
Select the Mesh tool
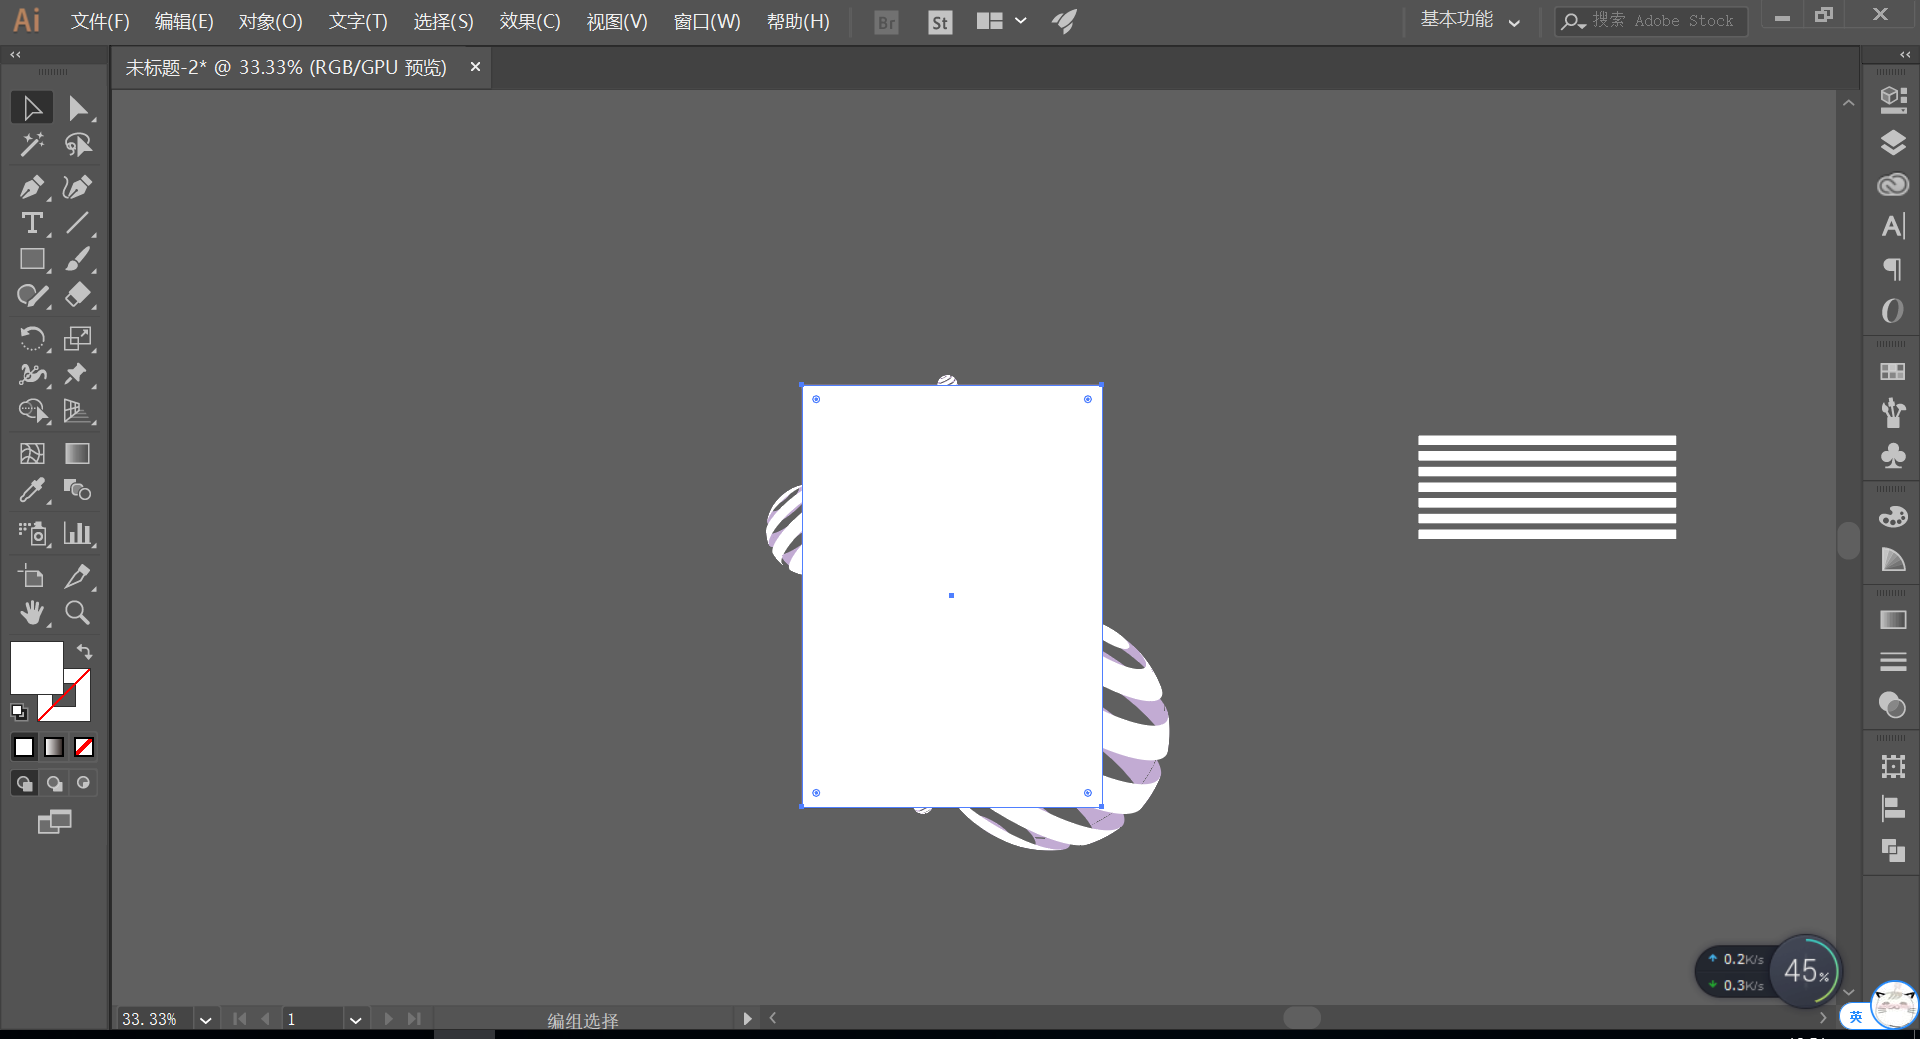tap(32, 453)
